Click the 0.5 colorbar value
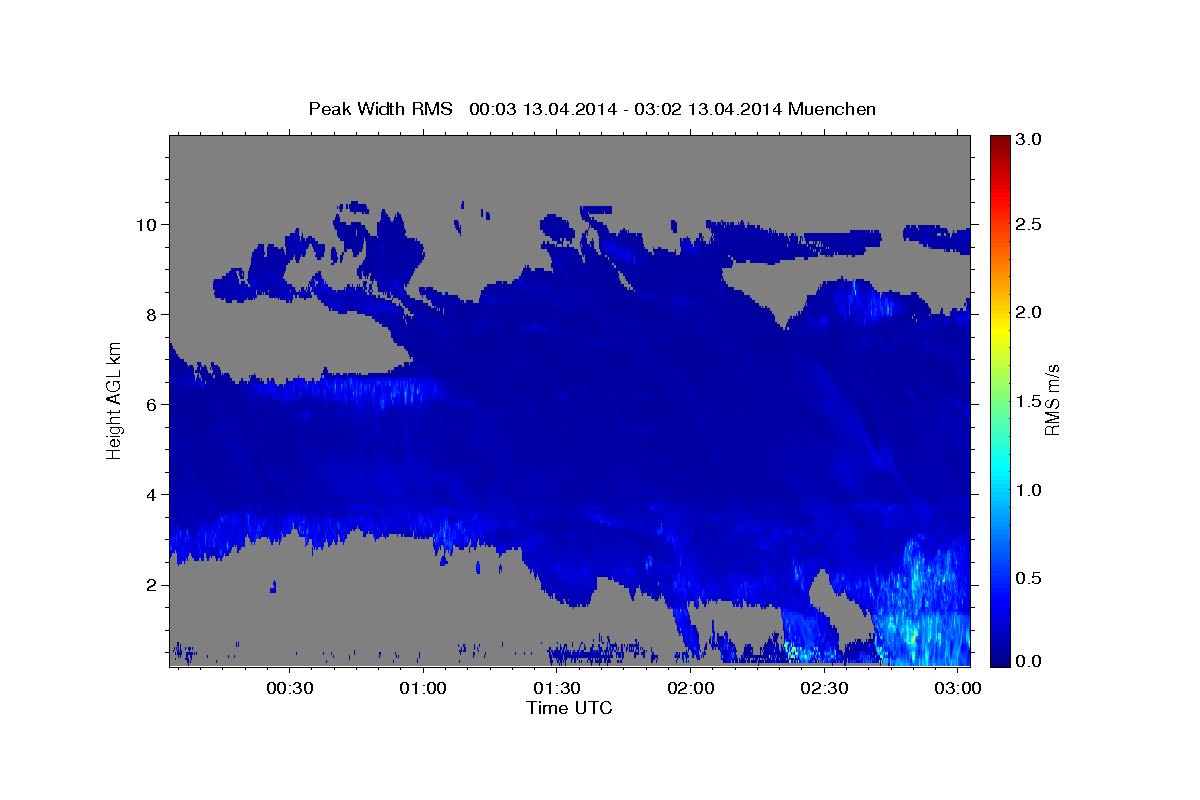 (x=1029, y=578)
